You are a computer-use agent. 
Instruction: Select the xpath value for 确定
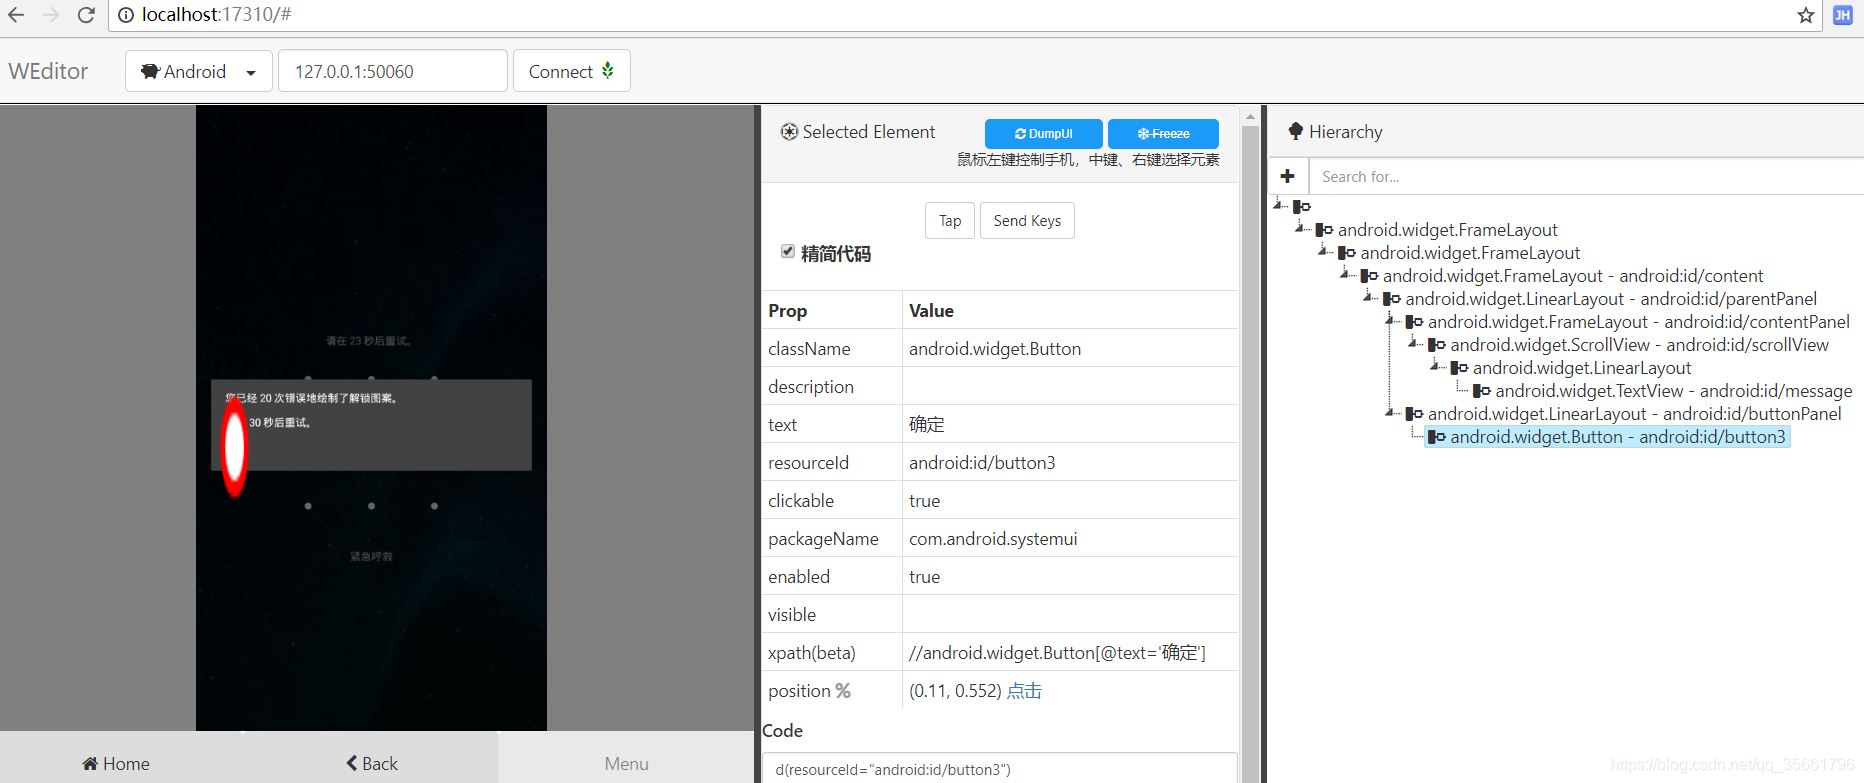1057,653
